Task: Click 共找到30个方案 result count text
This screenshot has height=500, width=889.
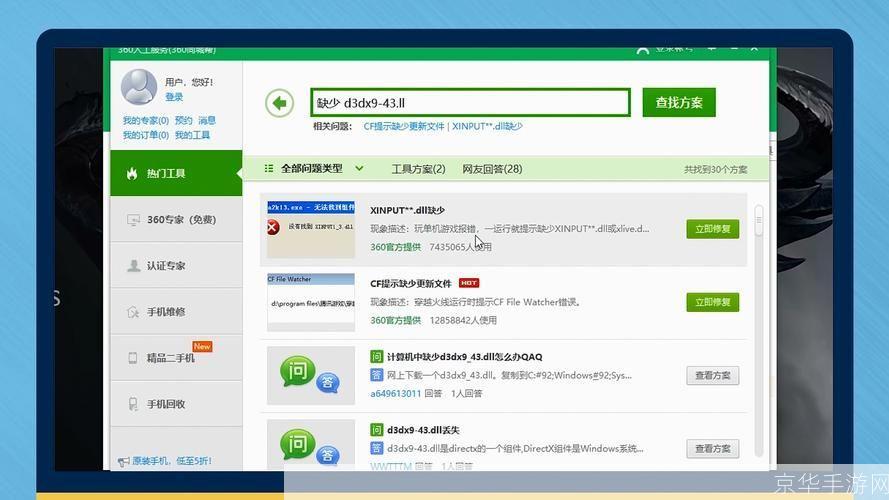Action: click(716, 170)
